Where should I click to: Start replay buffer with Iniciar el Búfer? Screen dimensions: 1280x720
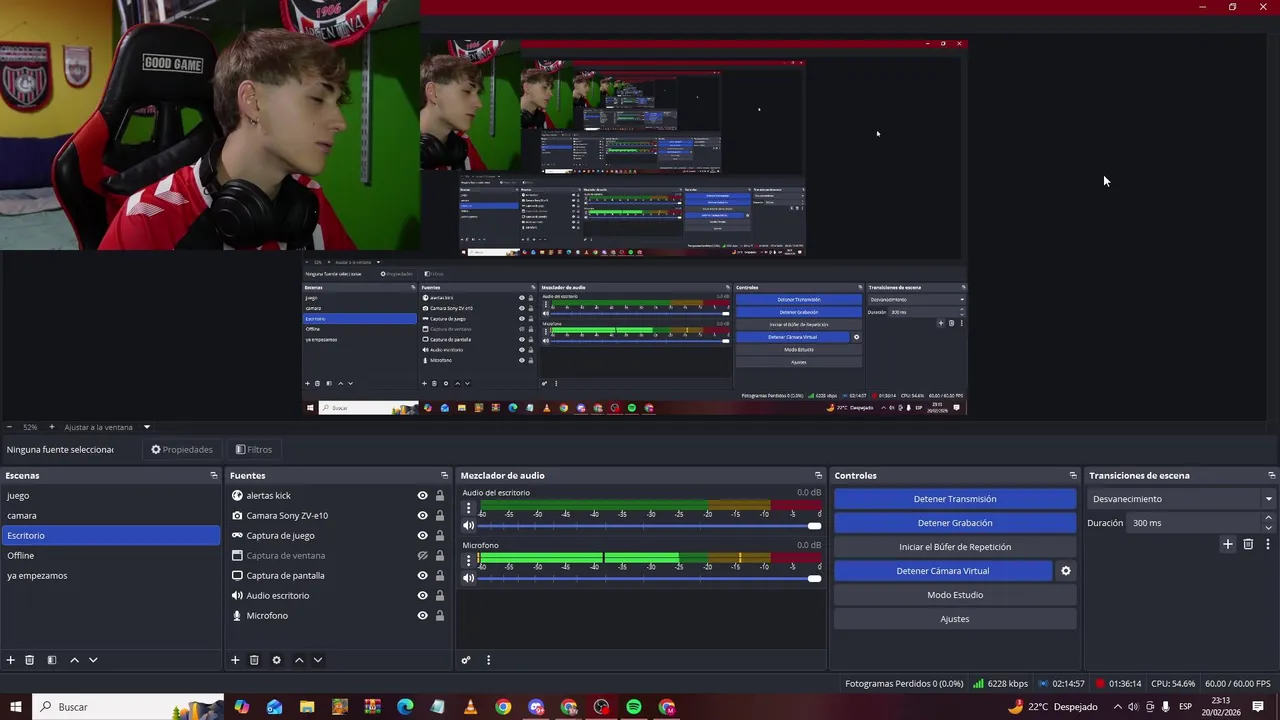[955, 547]
